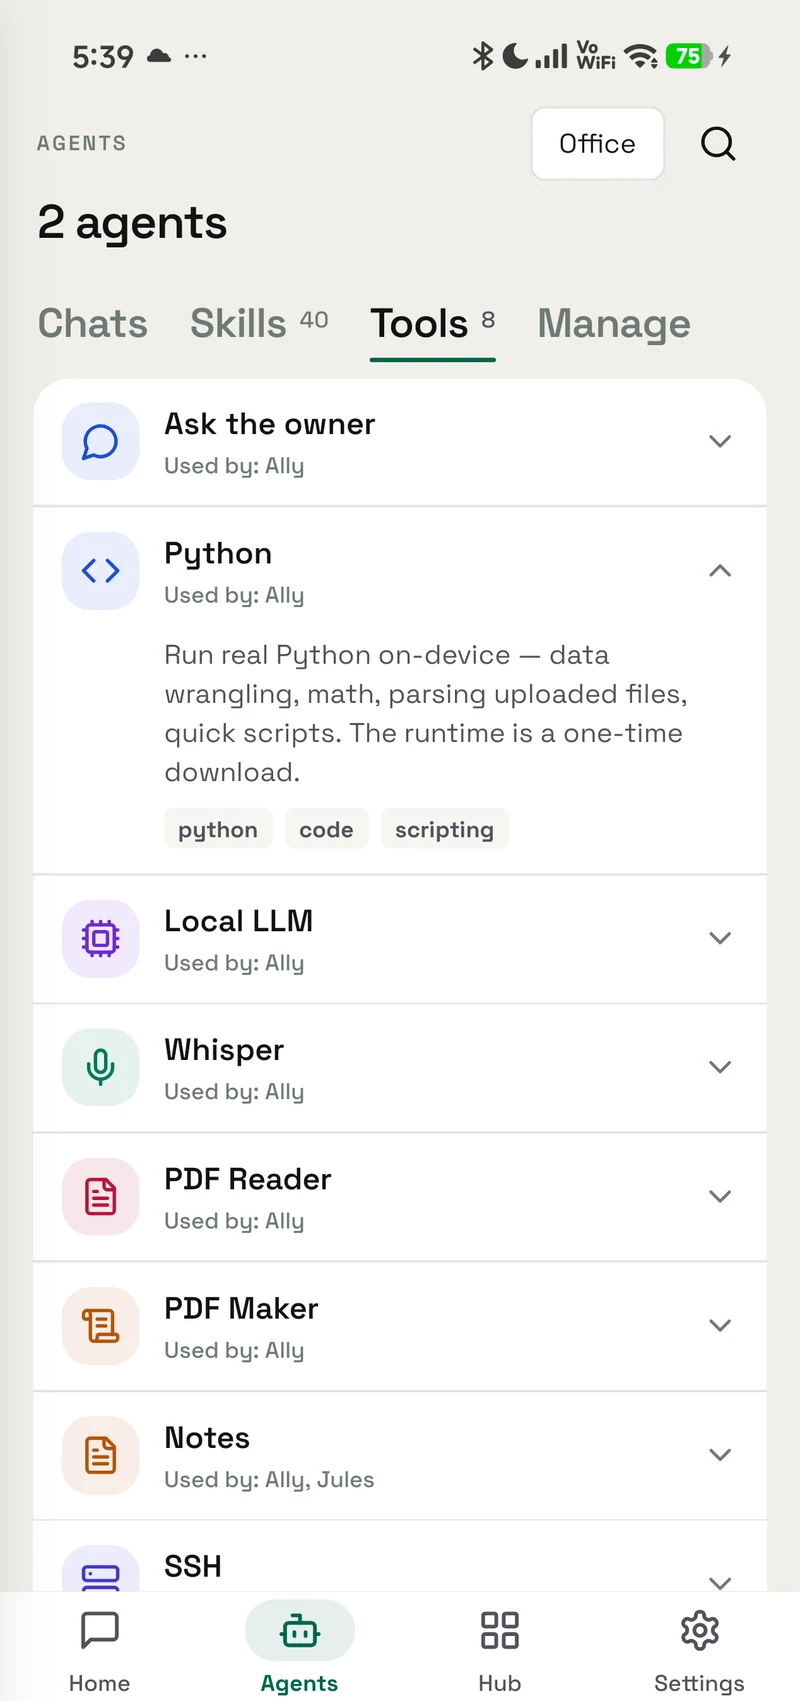Tap the SSH title text
Viewport: 800px width, 1701px height.
pos(193,1566)
